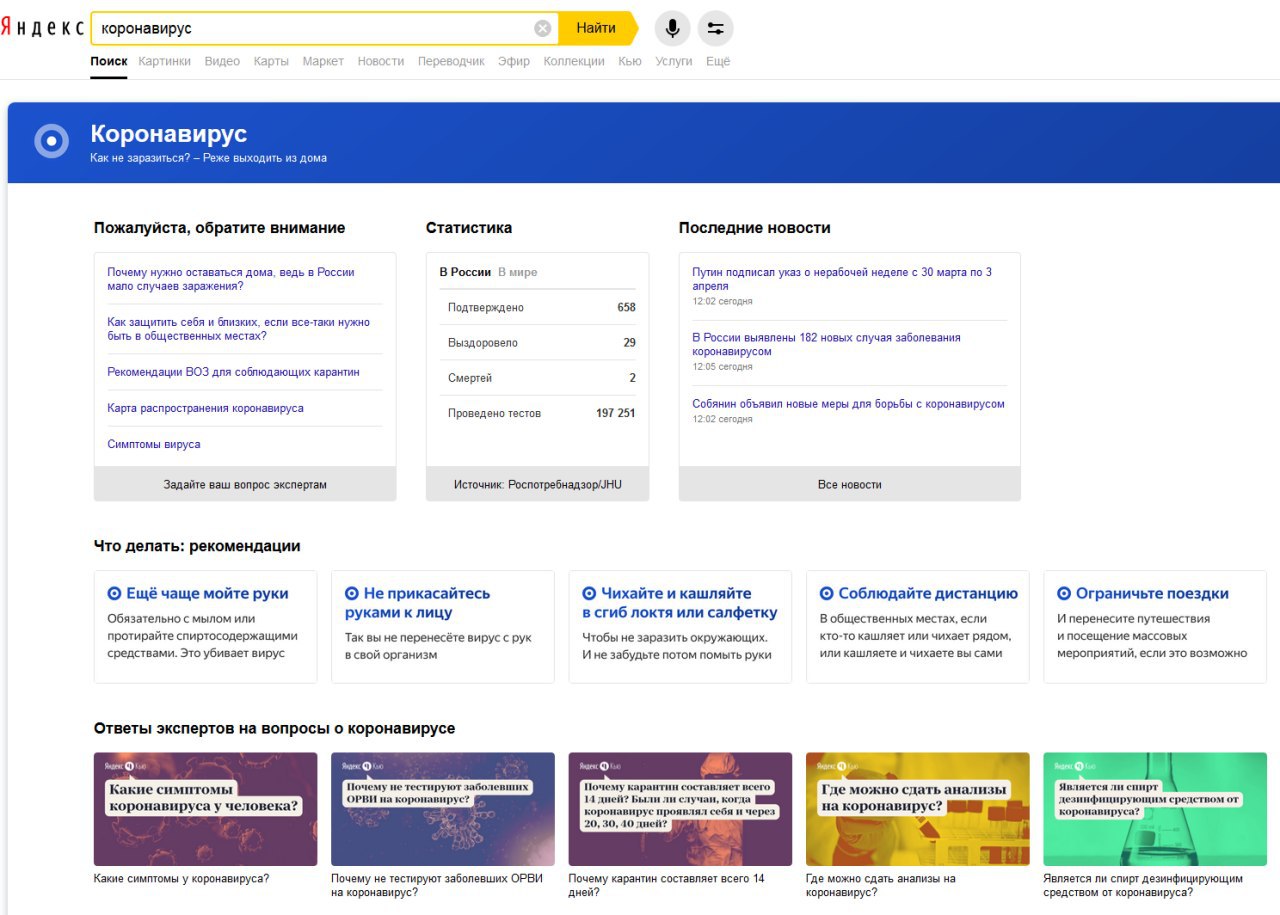Click caption Является ли спирт дезинфицирующим средством
The height and width of the screenshot is (915, 1280).
tap(1143, 885)
